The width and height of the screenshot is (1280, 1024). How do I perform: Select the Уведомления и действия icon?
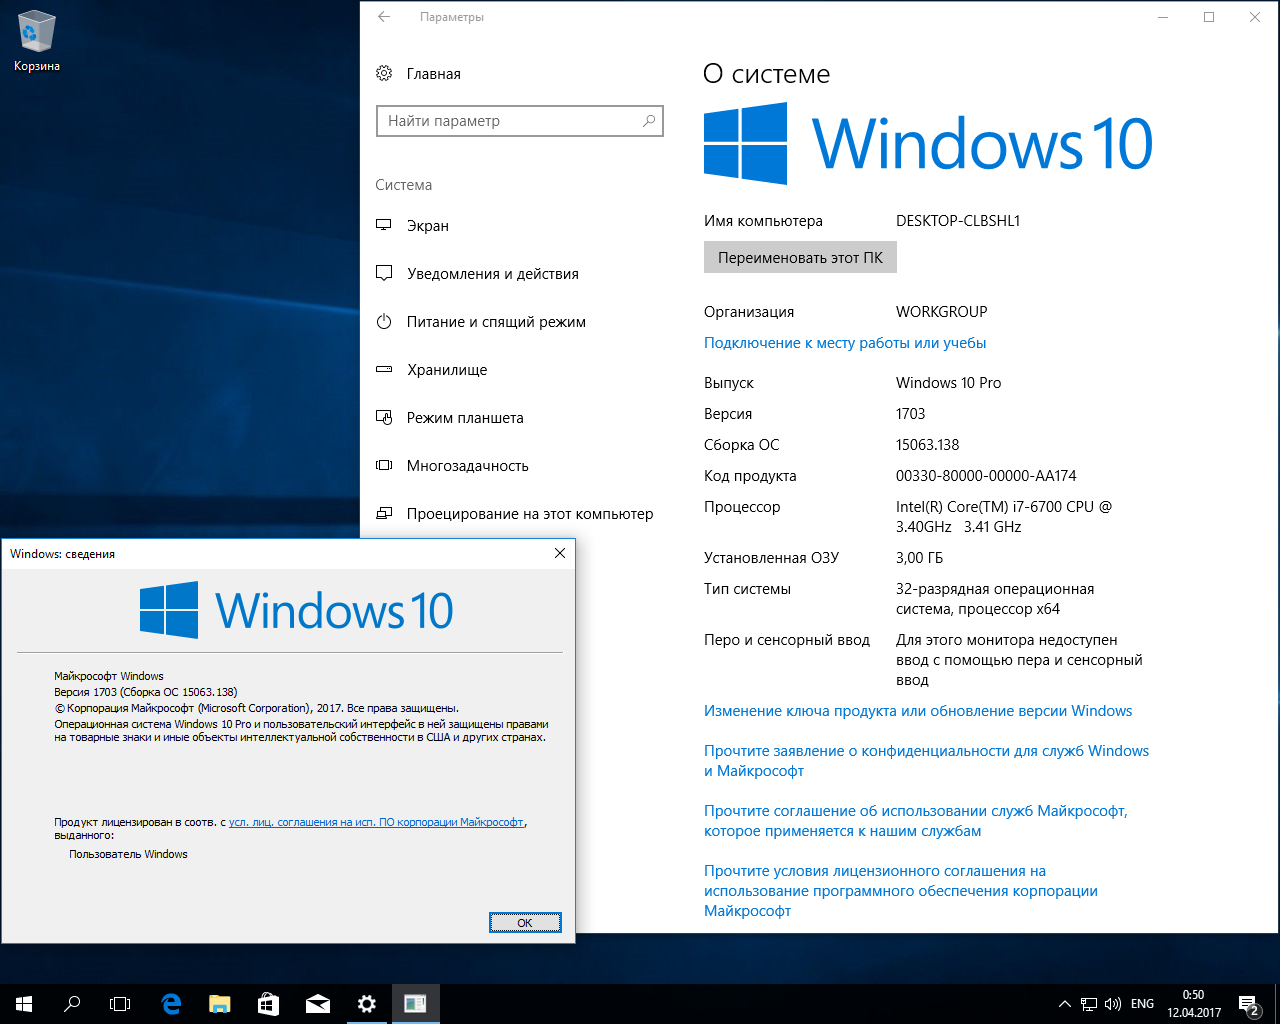click(x=384, y=273)
